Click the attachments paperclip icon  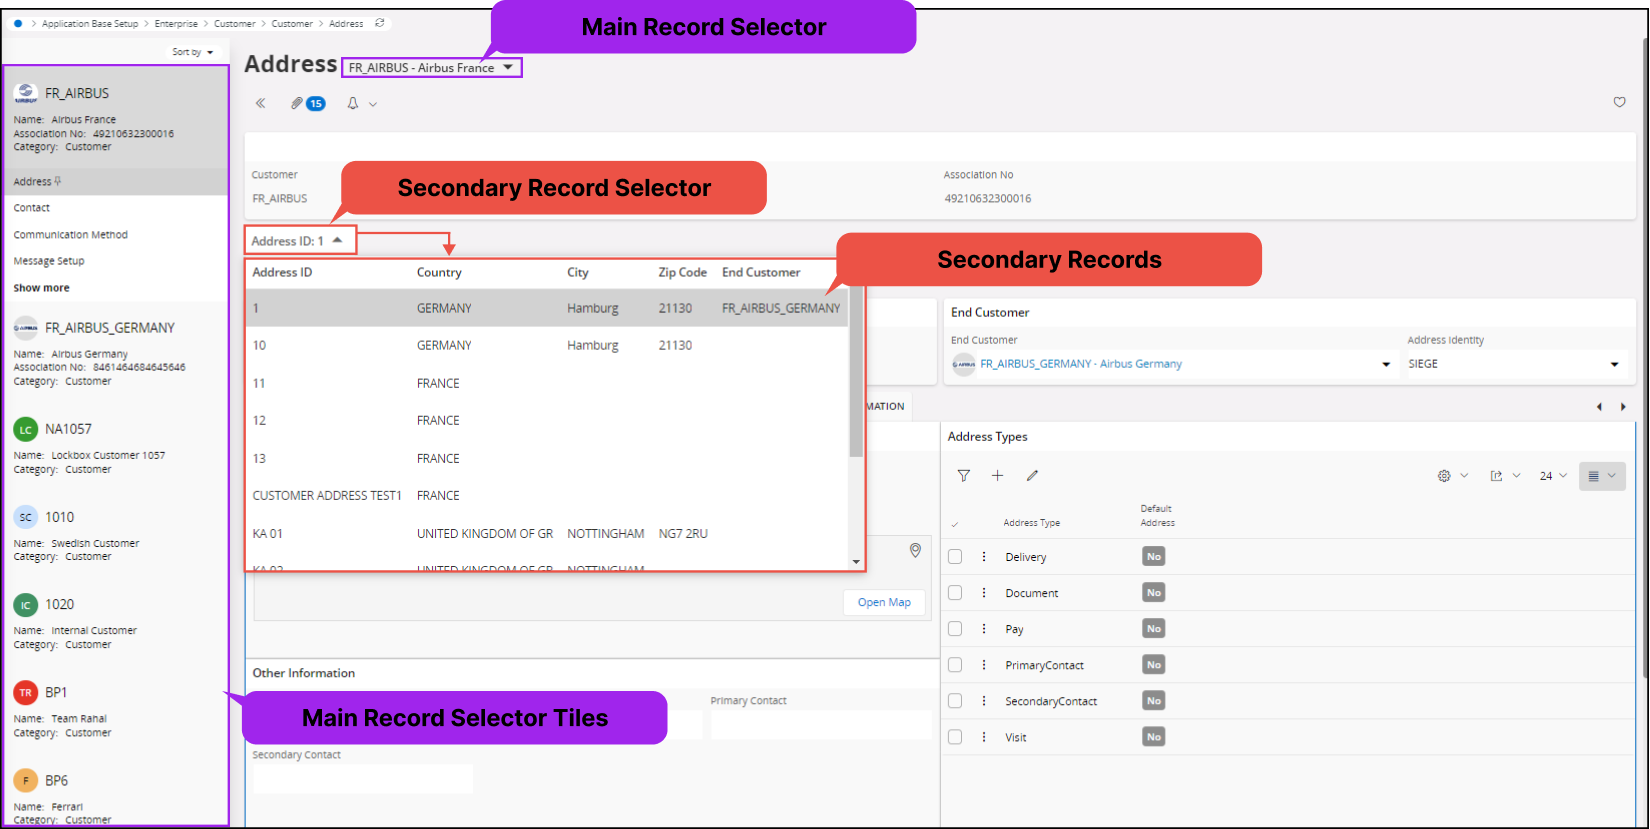[x=297, y=103]
